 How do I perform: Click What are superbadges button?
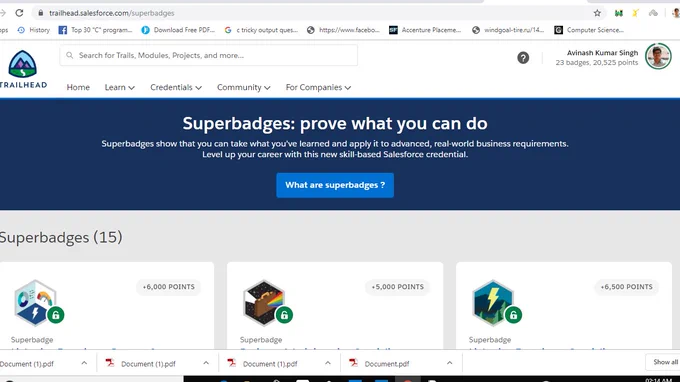[x=335, y=185]
